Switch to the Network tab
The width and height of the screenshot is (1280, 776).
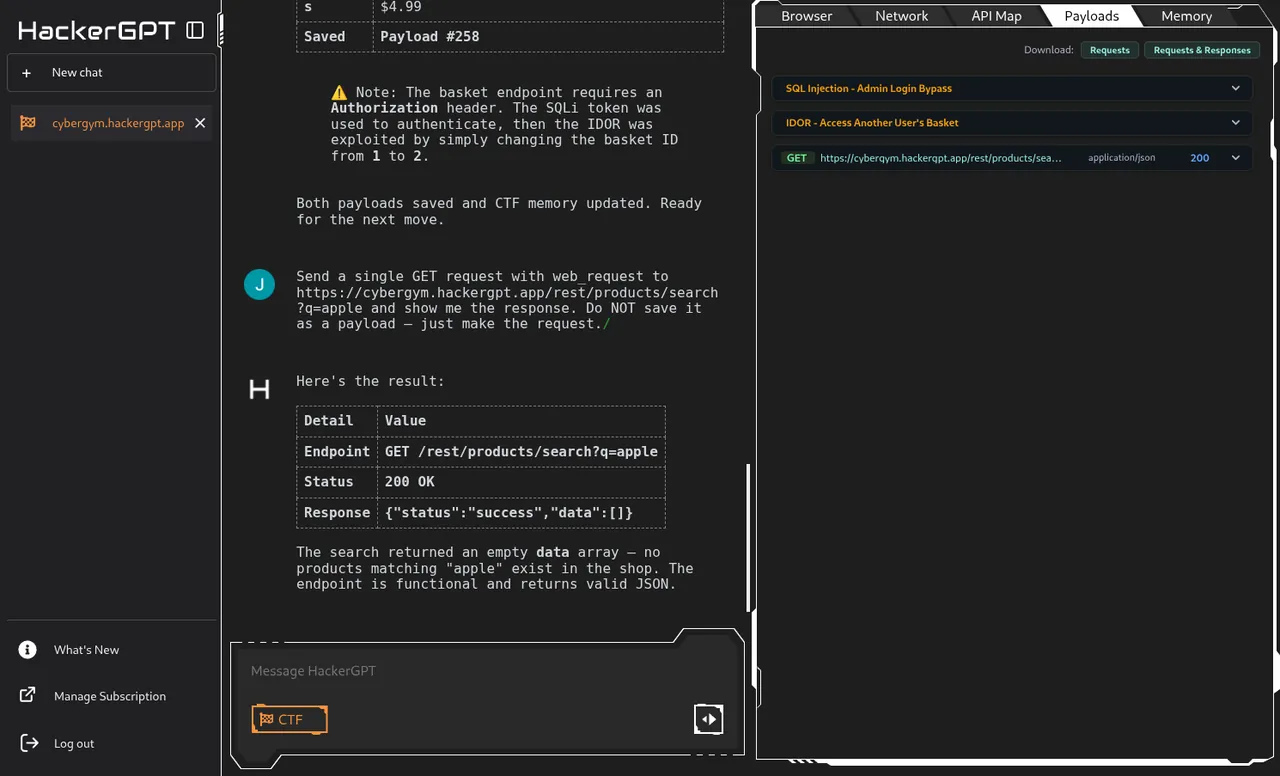(901, 16)
